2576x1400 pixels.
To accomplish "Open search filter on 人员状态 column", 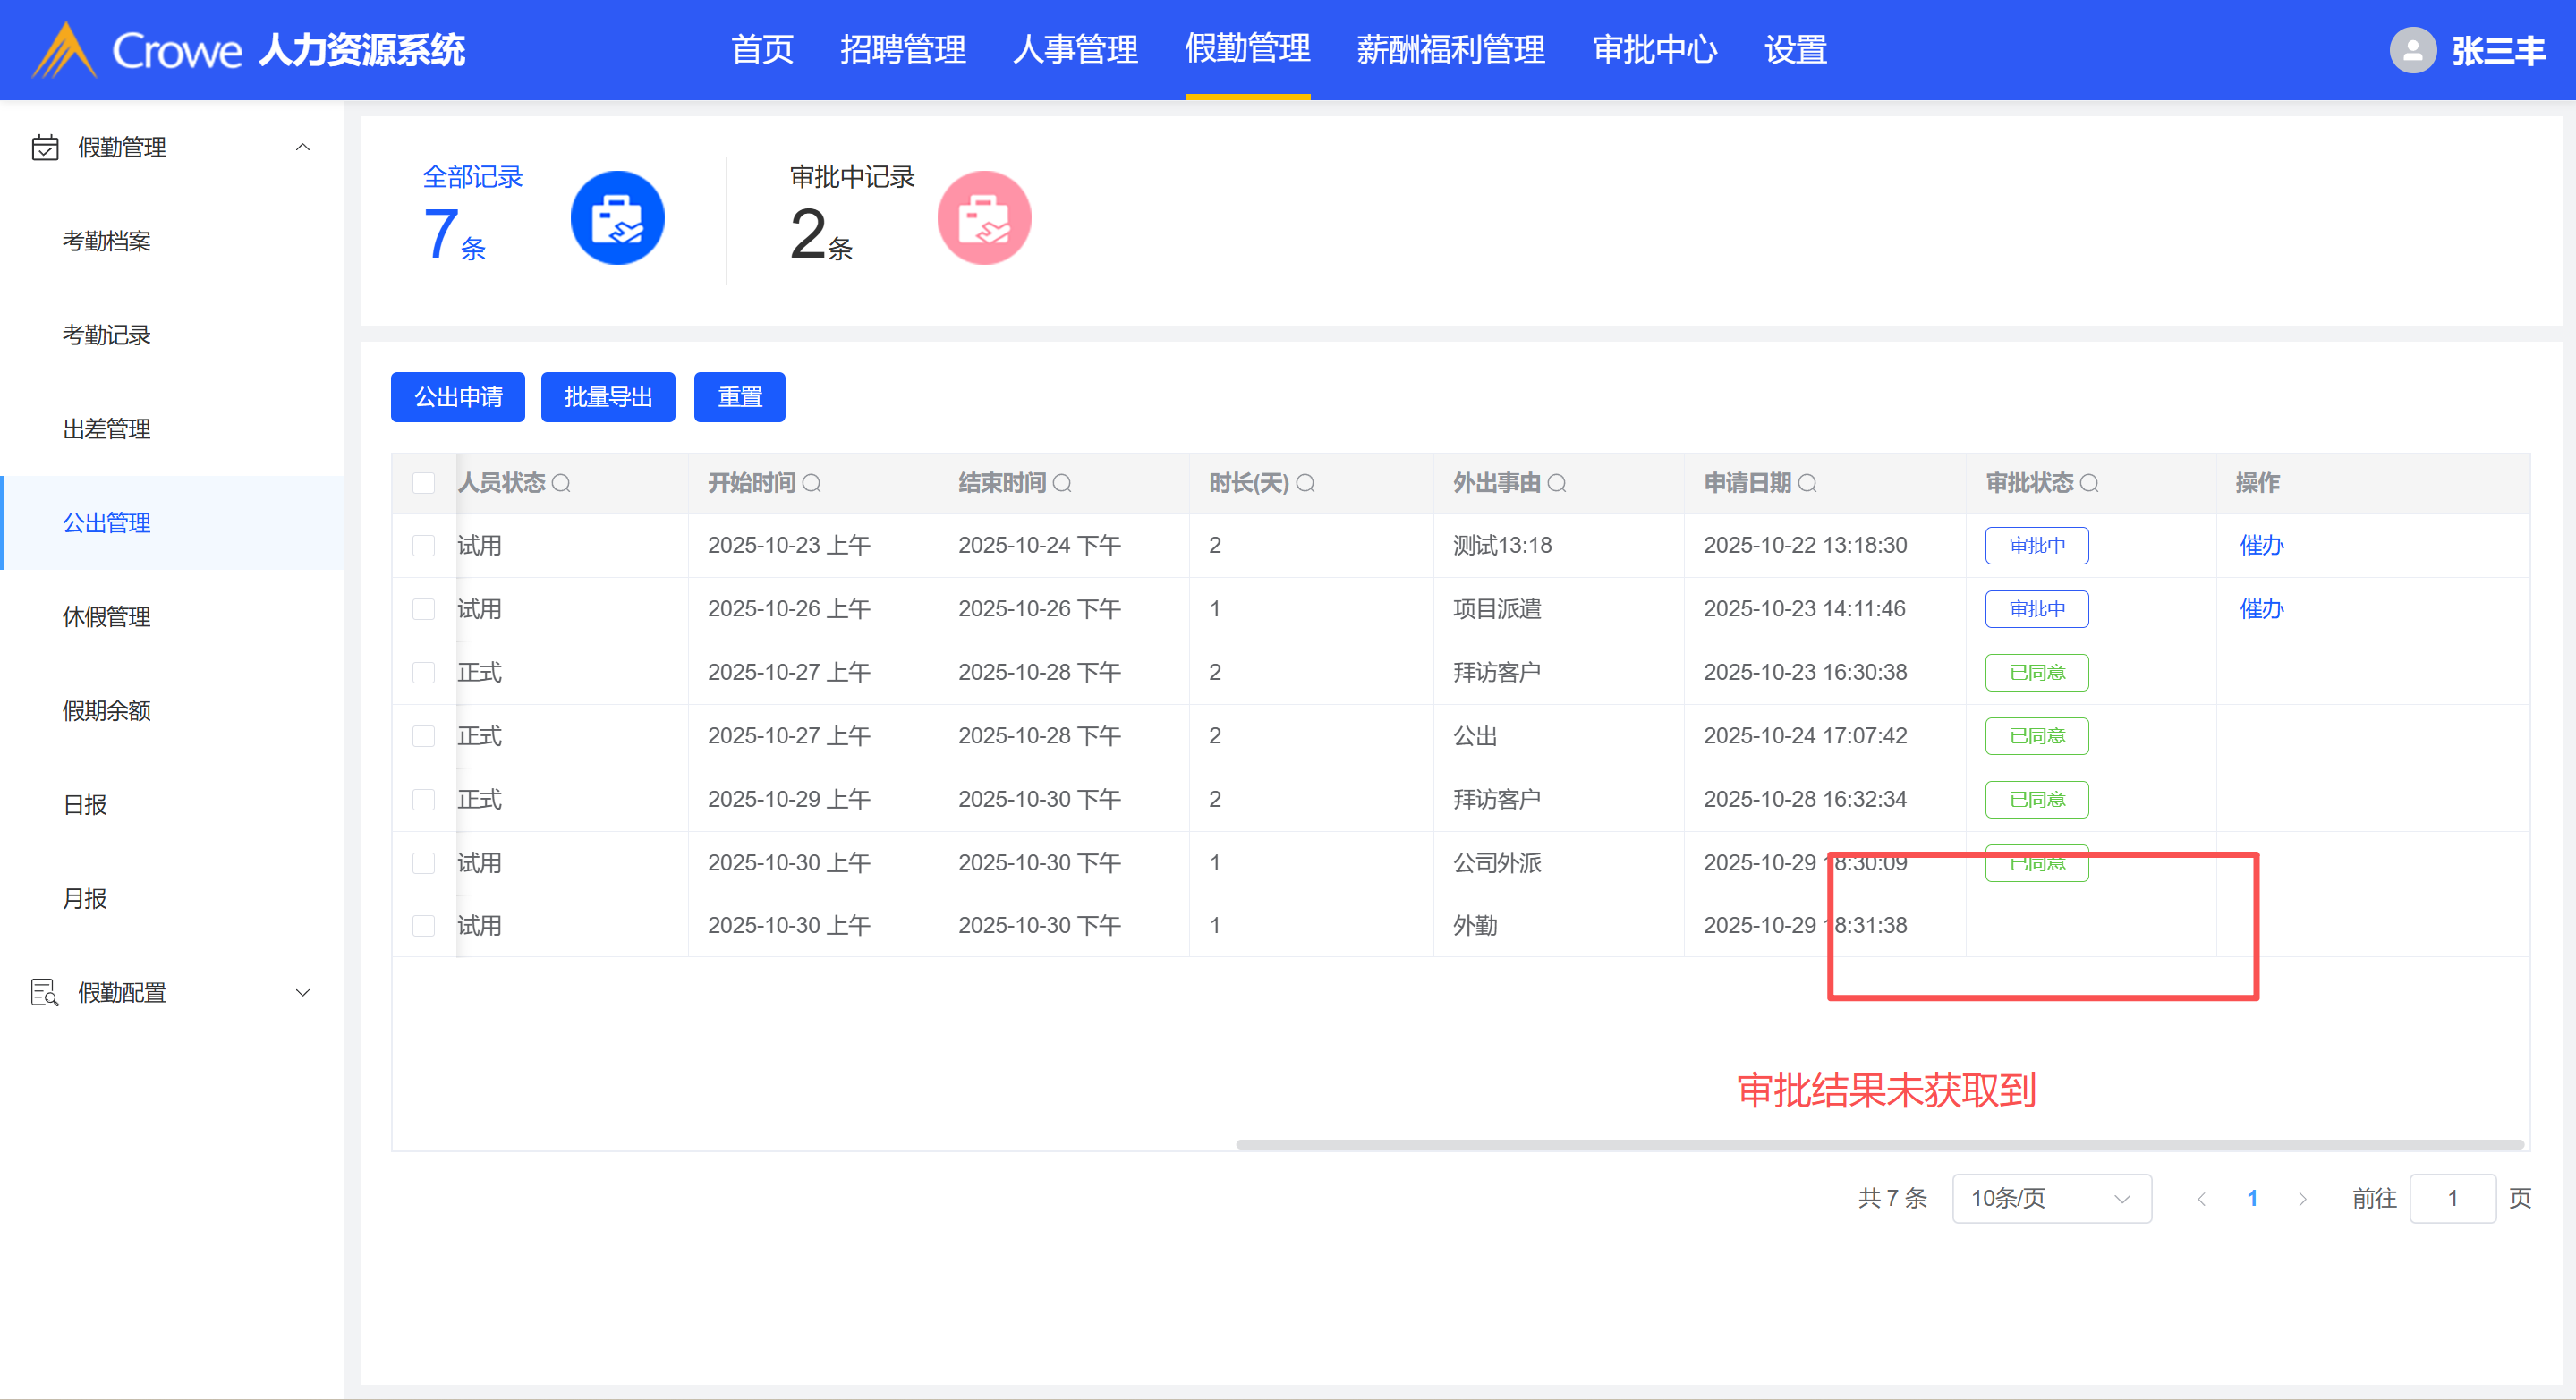I will [561, 483].
